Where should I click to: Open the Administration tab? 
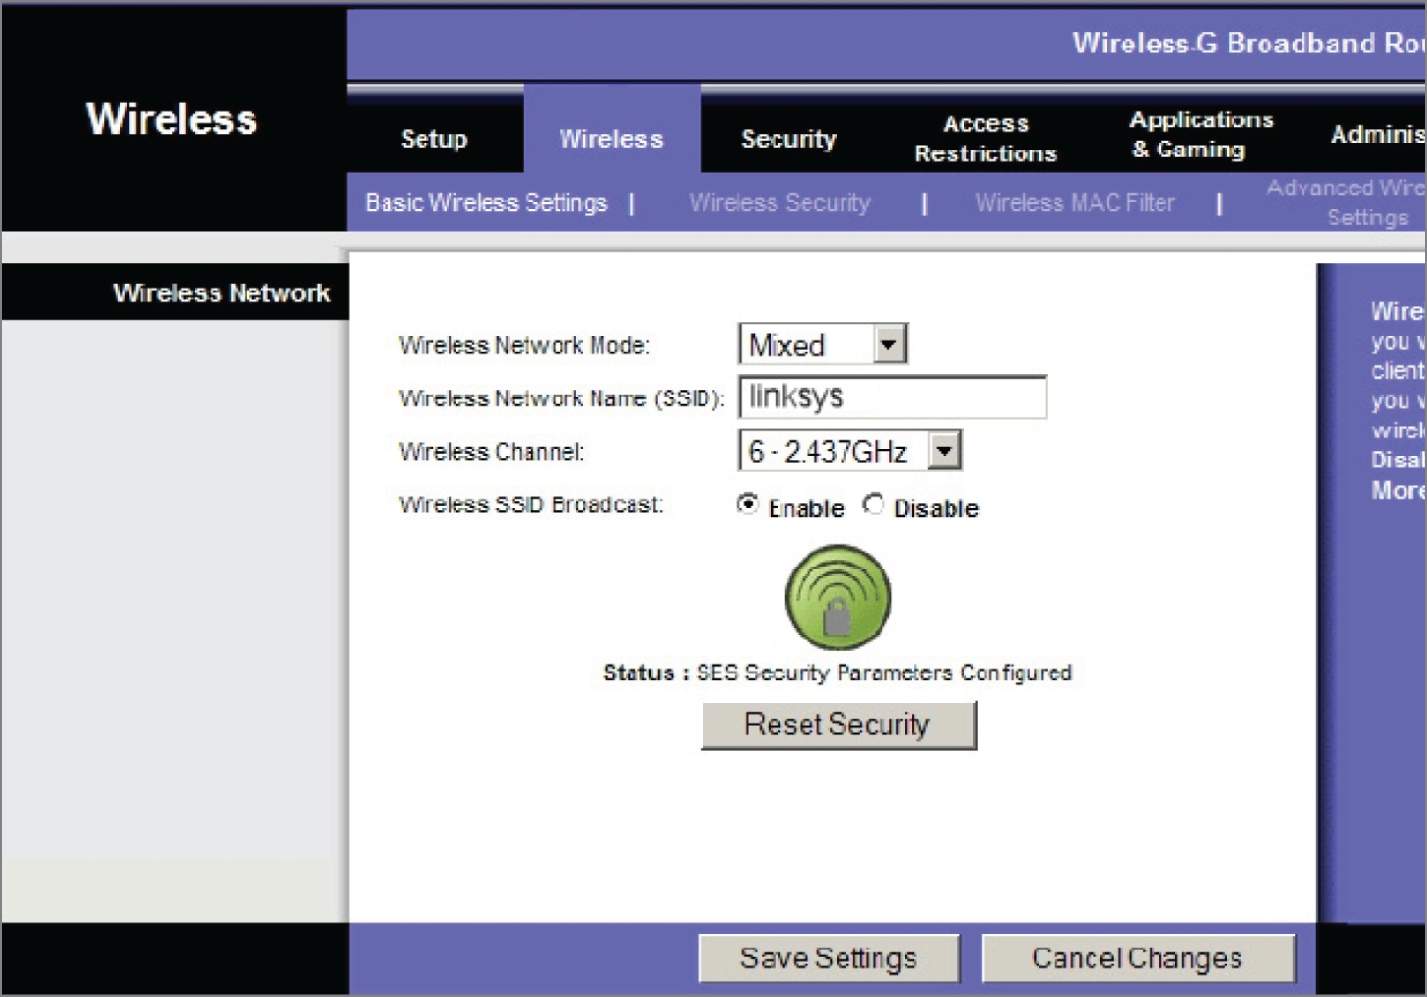pos(1377,134)
